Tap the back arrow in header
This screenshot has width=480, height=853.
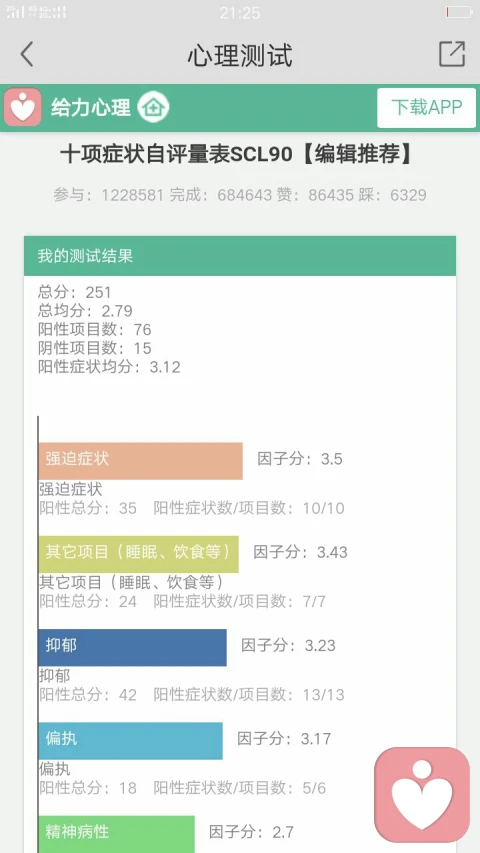point(27,54)
